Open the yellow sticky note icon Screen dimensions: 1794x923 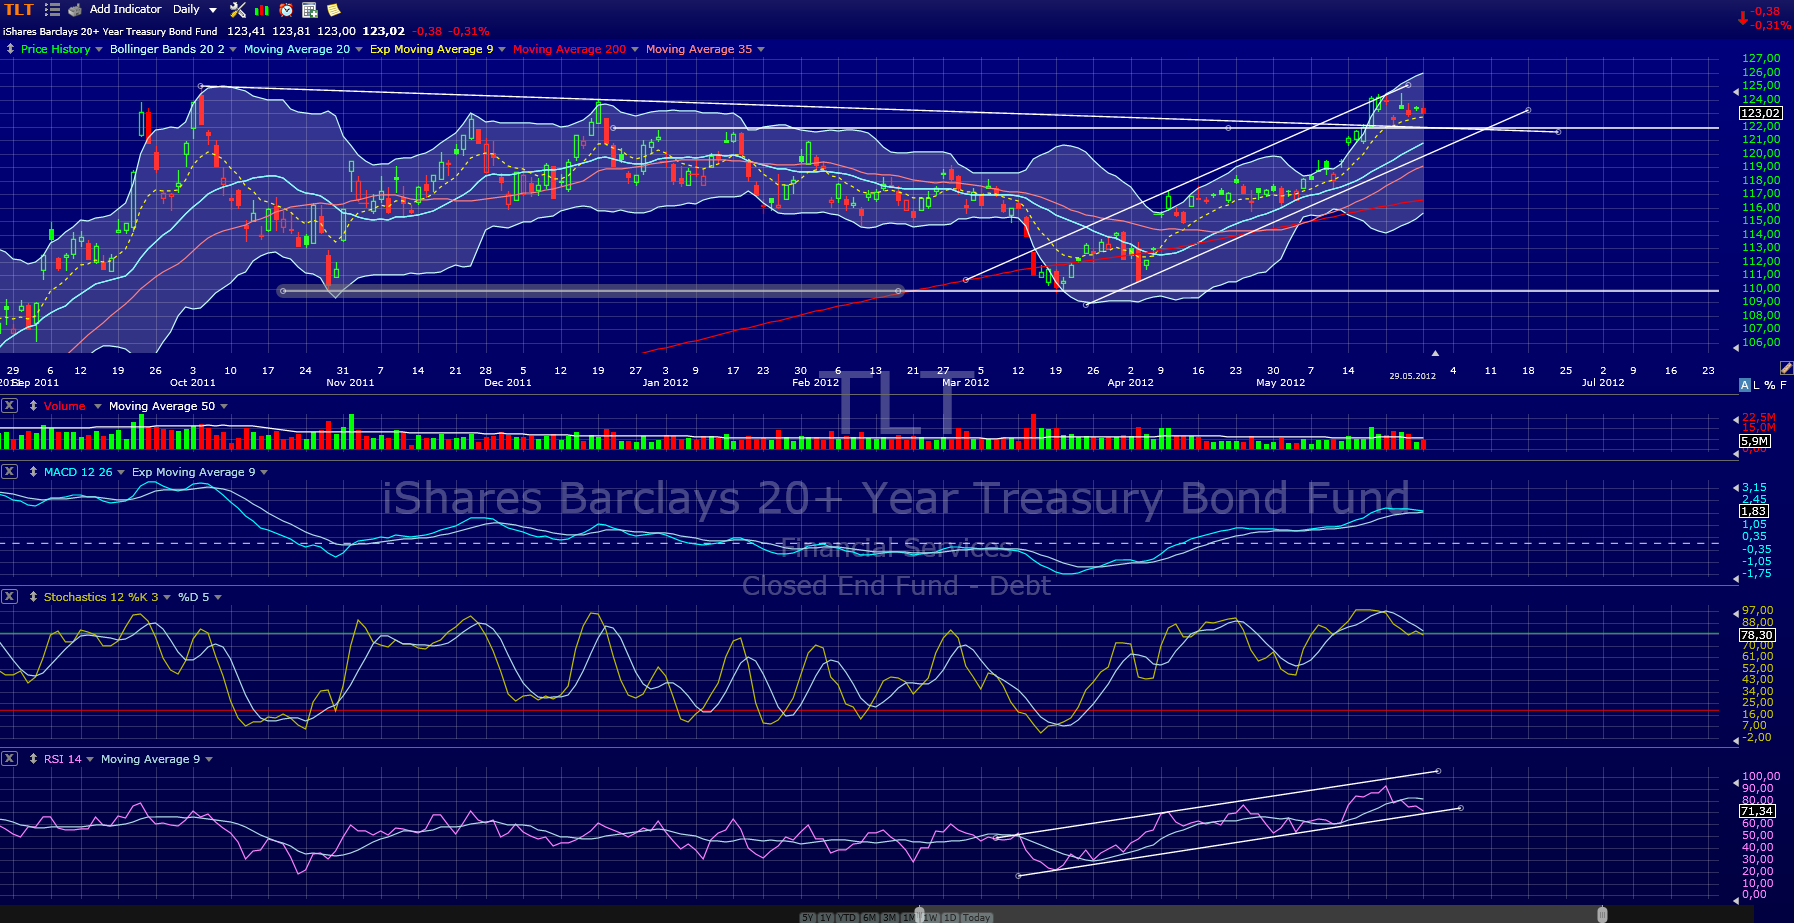(334, 10)
